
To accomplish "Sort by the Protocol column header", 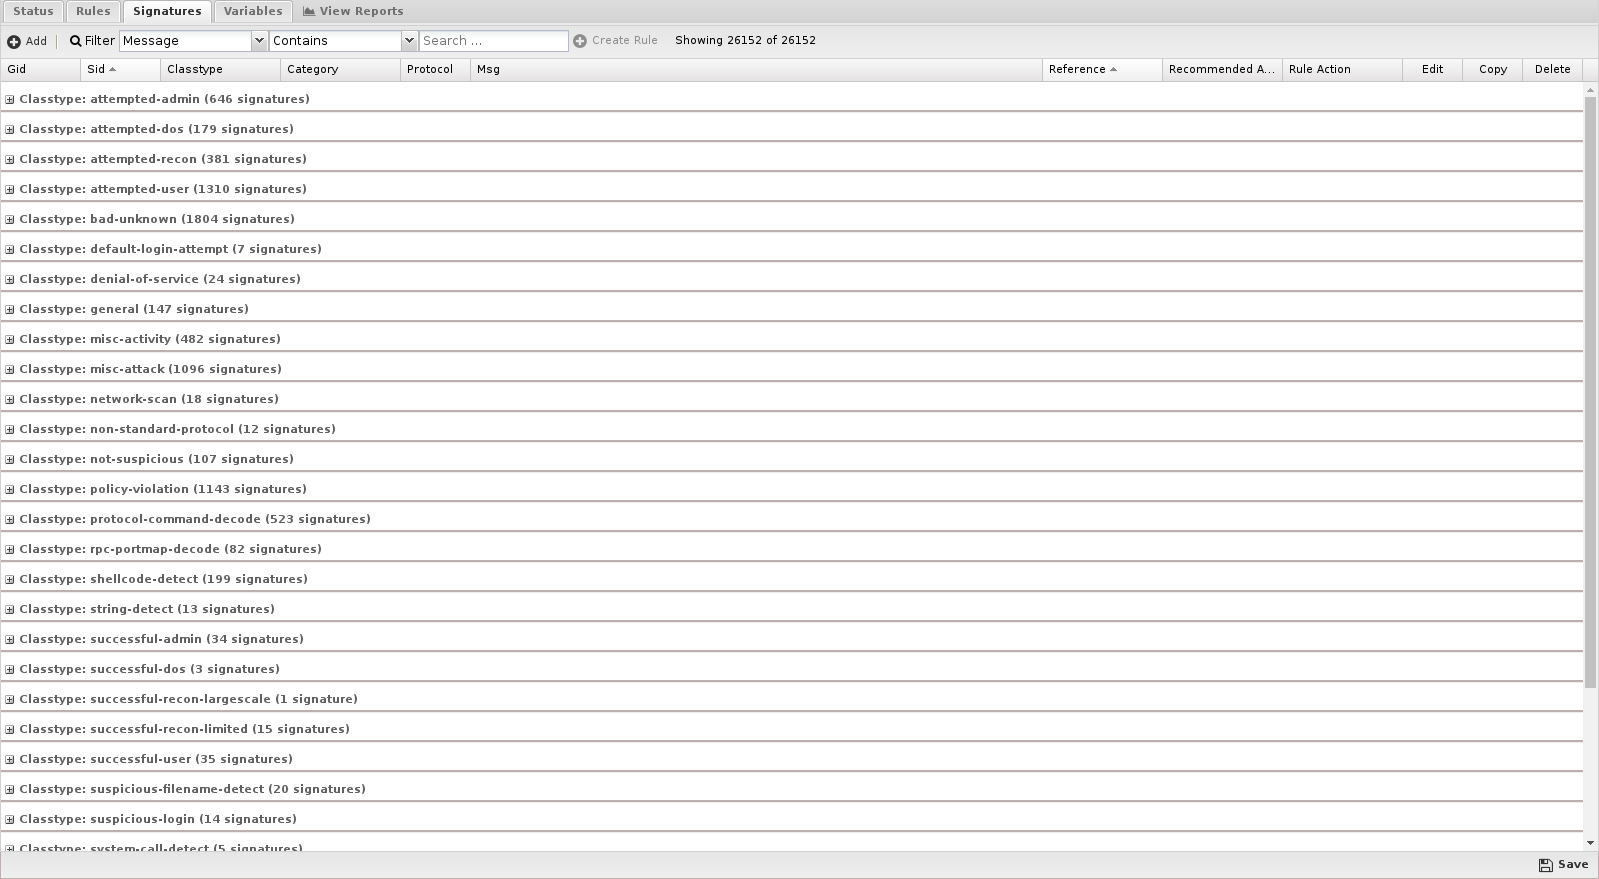I will point(435,69).
